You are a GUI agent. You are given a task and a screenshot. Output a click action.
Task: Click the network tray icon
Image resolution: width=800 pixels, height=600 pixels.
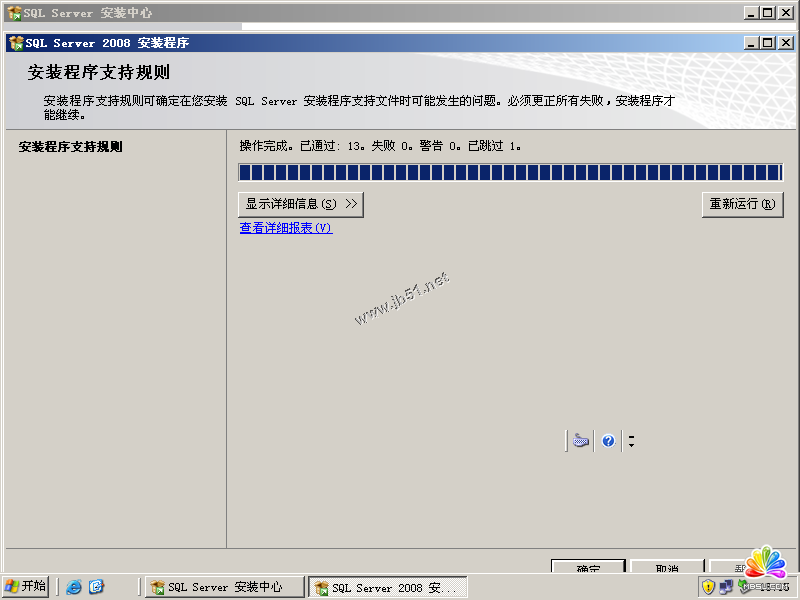(x=728, y=587)
